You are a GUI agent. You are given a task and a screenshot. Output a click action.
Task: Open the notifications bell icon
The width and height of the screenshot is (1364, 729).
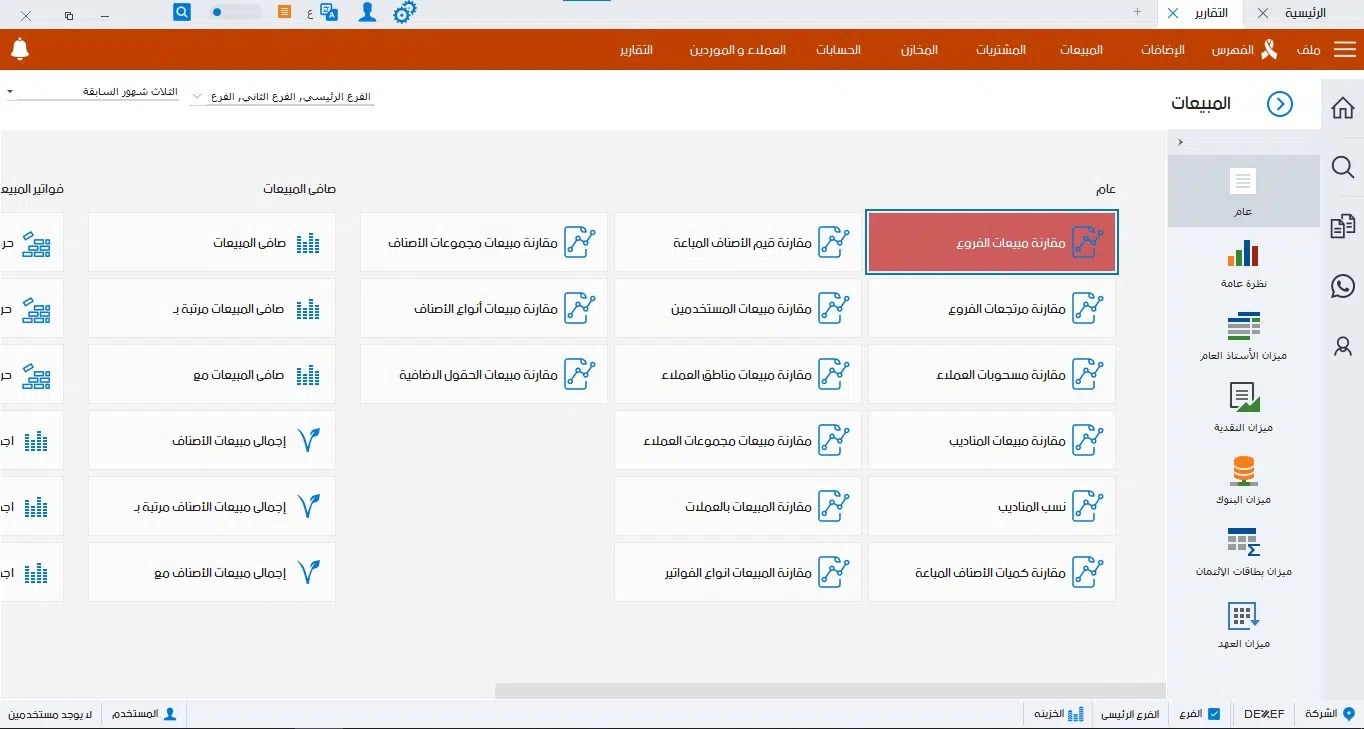click(19, 49)
